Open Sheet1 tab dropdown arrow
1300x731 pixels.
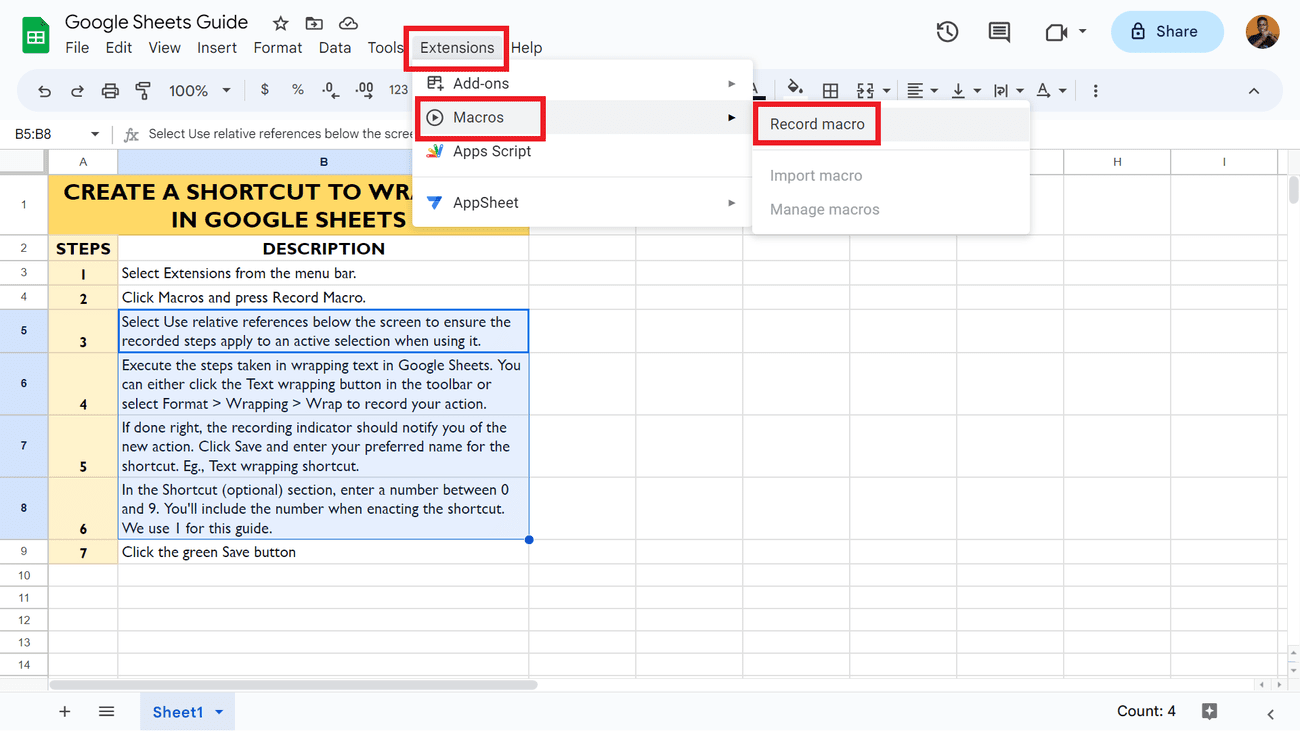219,712
